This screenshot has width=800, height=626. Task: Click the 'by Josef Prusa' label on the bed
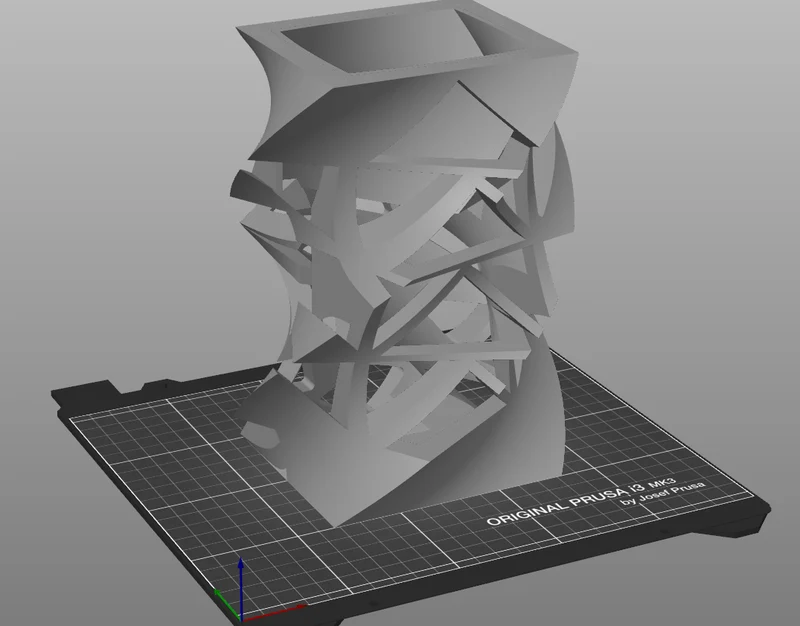[x=663, y=493]
